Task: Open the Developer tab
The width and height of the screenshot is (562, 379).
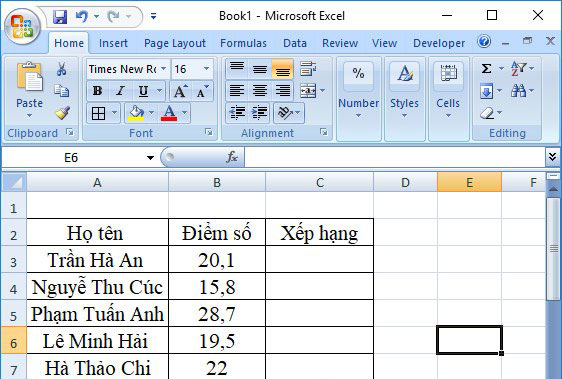Action: pos(439,43)
